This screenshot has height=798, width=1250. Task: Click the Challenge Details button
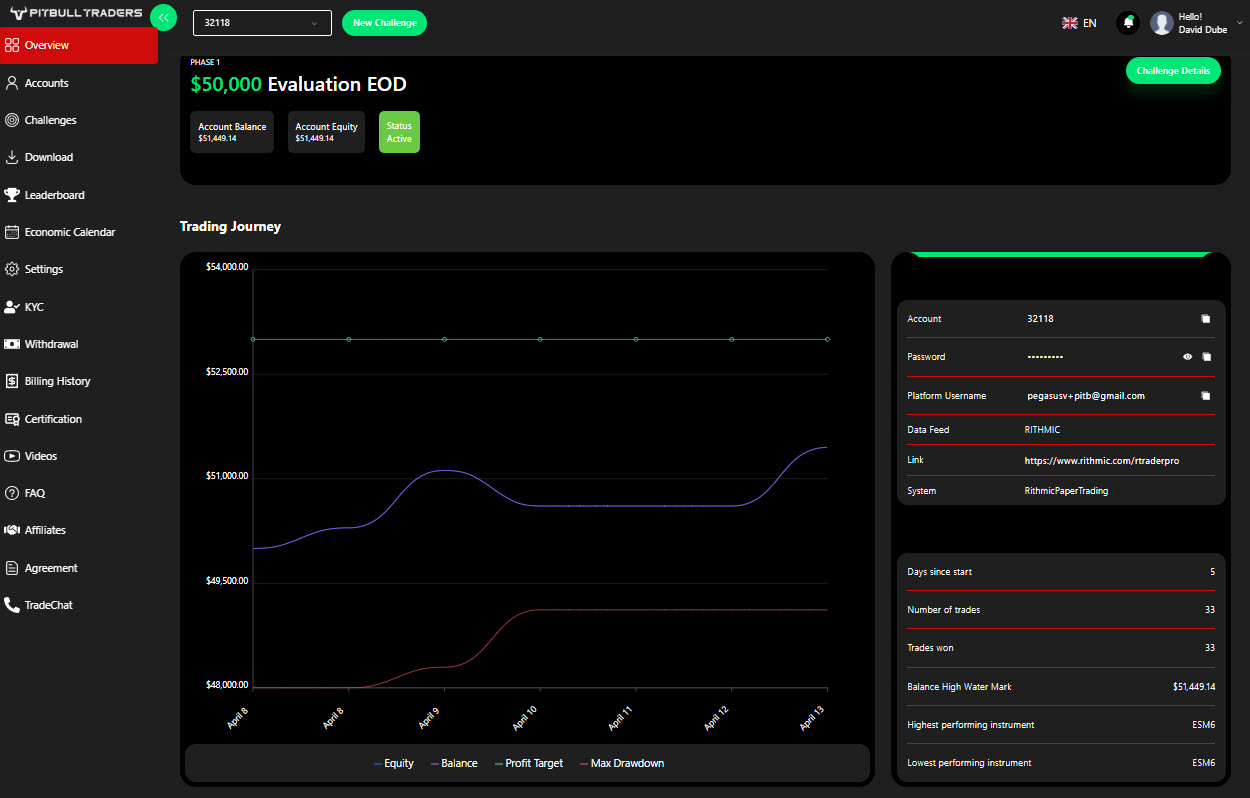[1172, 70]
